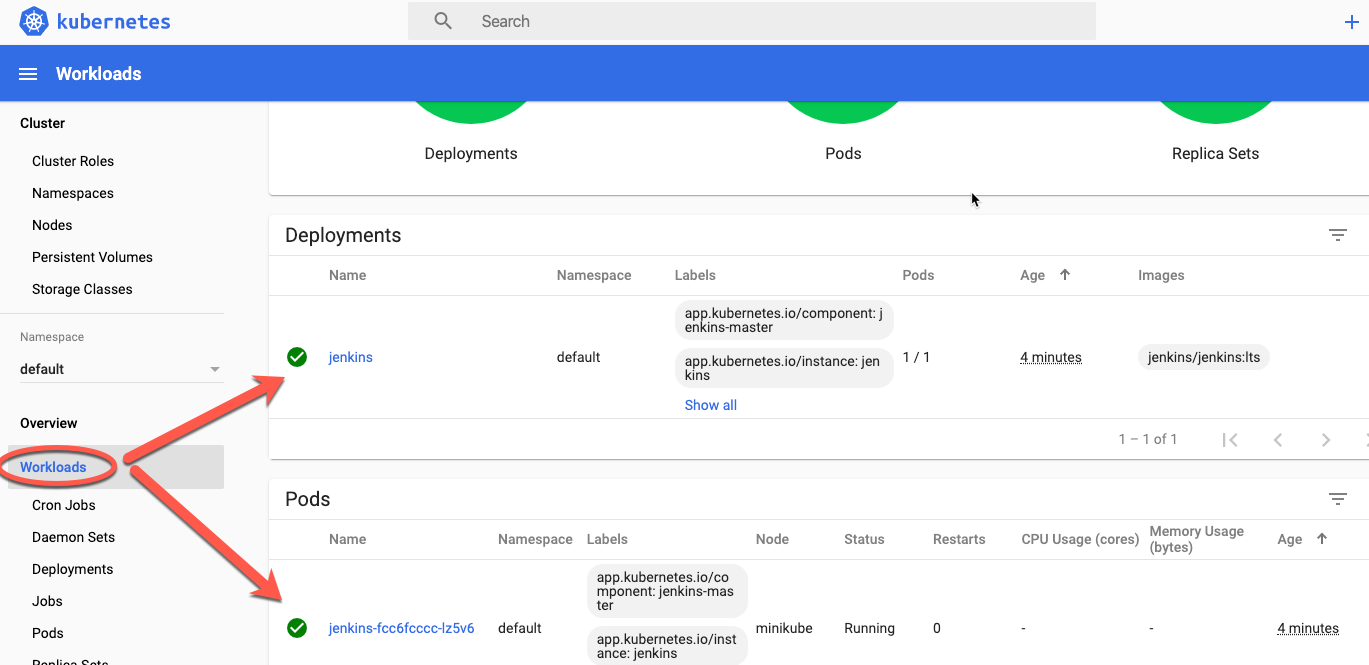Click Deployments Age column header

[1032, 275]
